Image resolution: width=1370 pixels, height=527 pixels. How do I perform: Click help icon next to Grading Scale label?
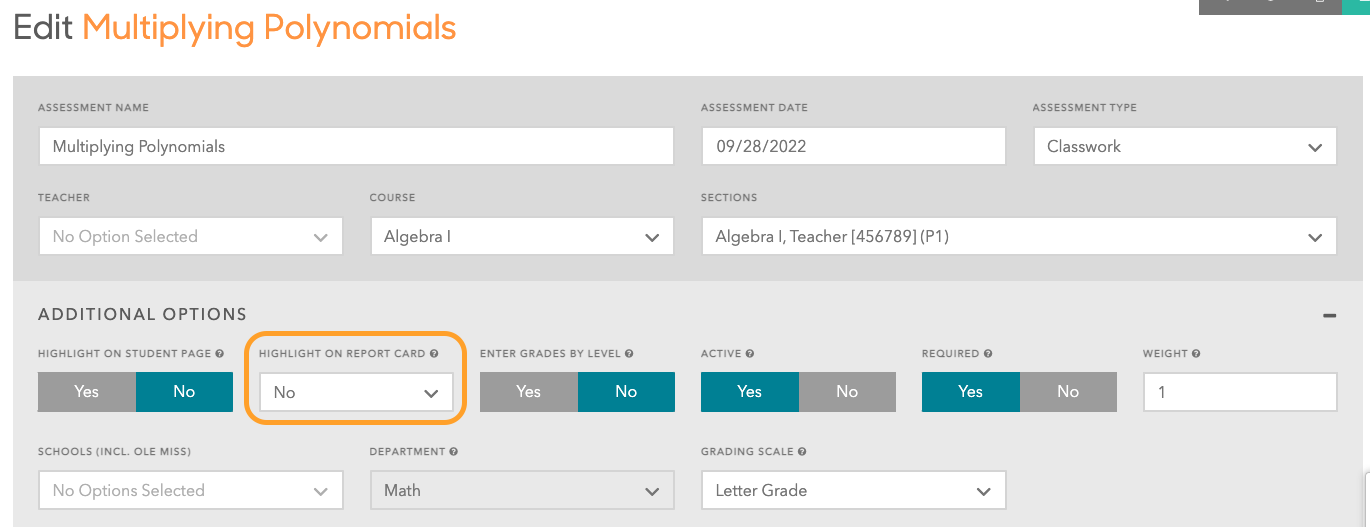click(802, 452)
